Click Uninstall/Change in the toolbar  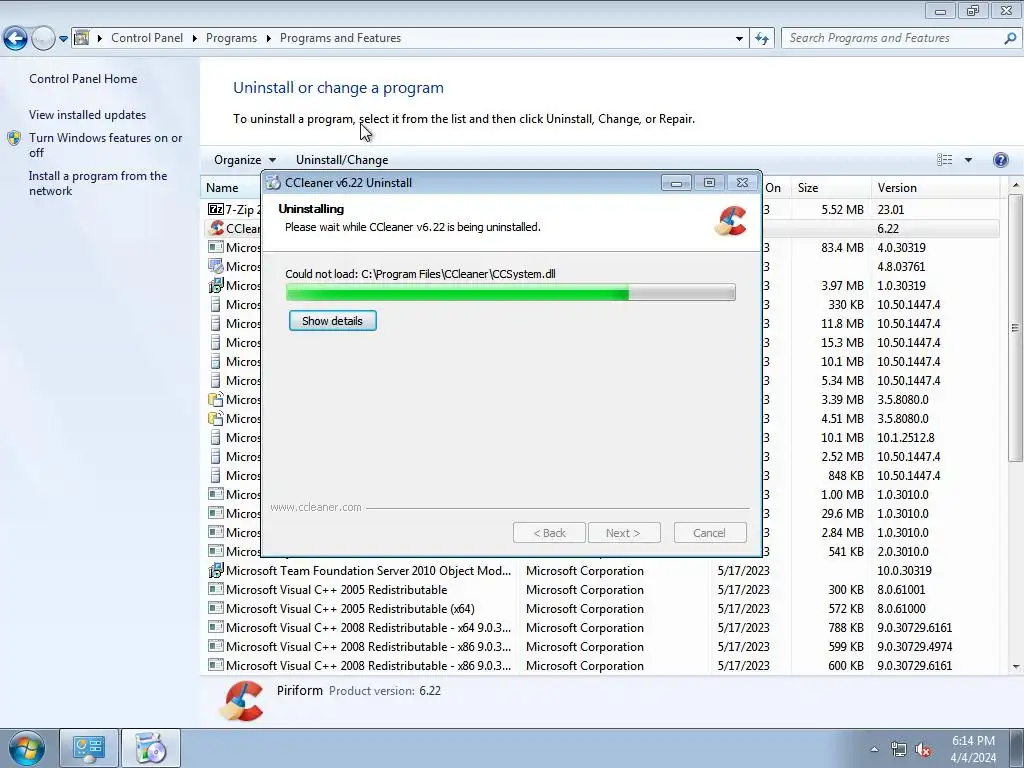(342, 160)
